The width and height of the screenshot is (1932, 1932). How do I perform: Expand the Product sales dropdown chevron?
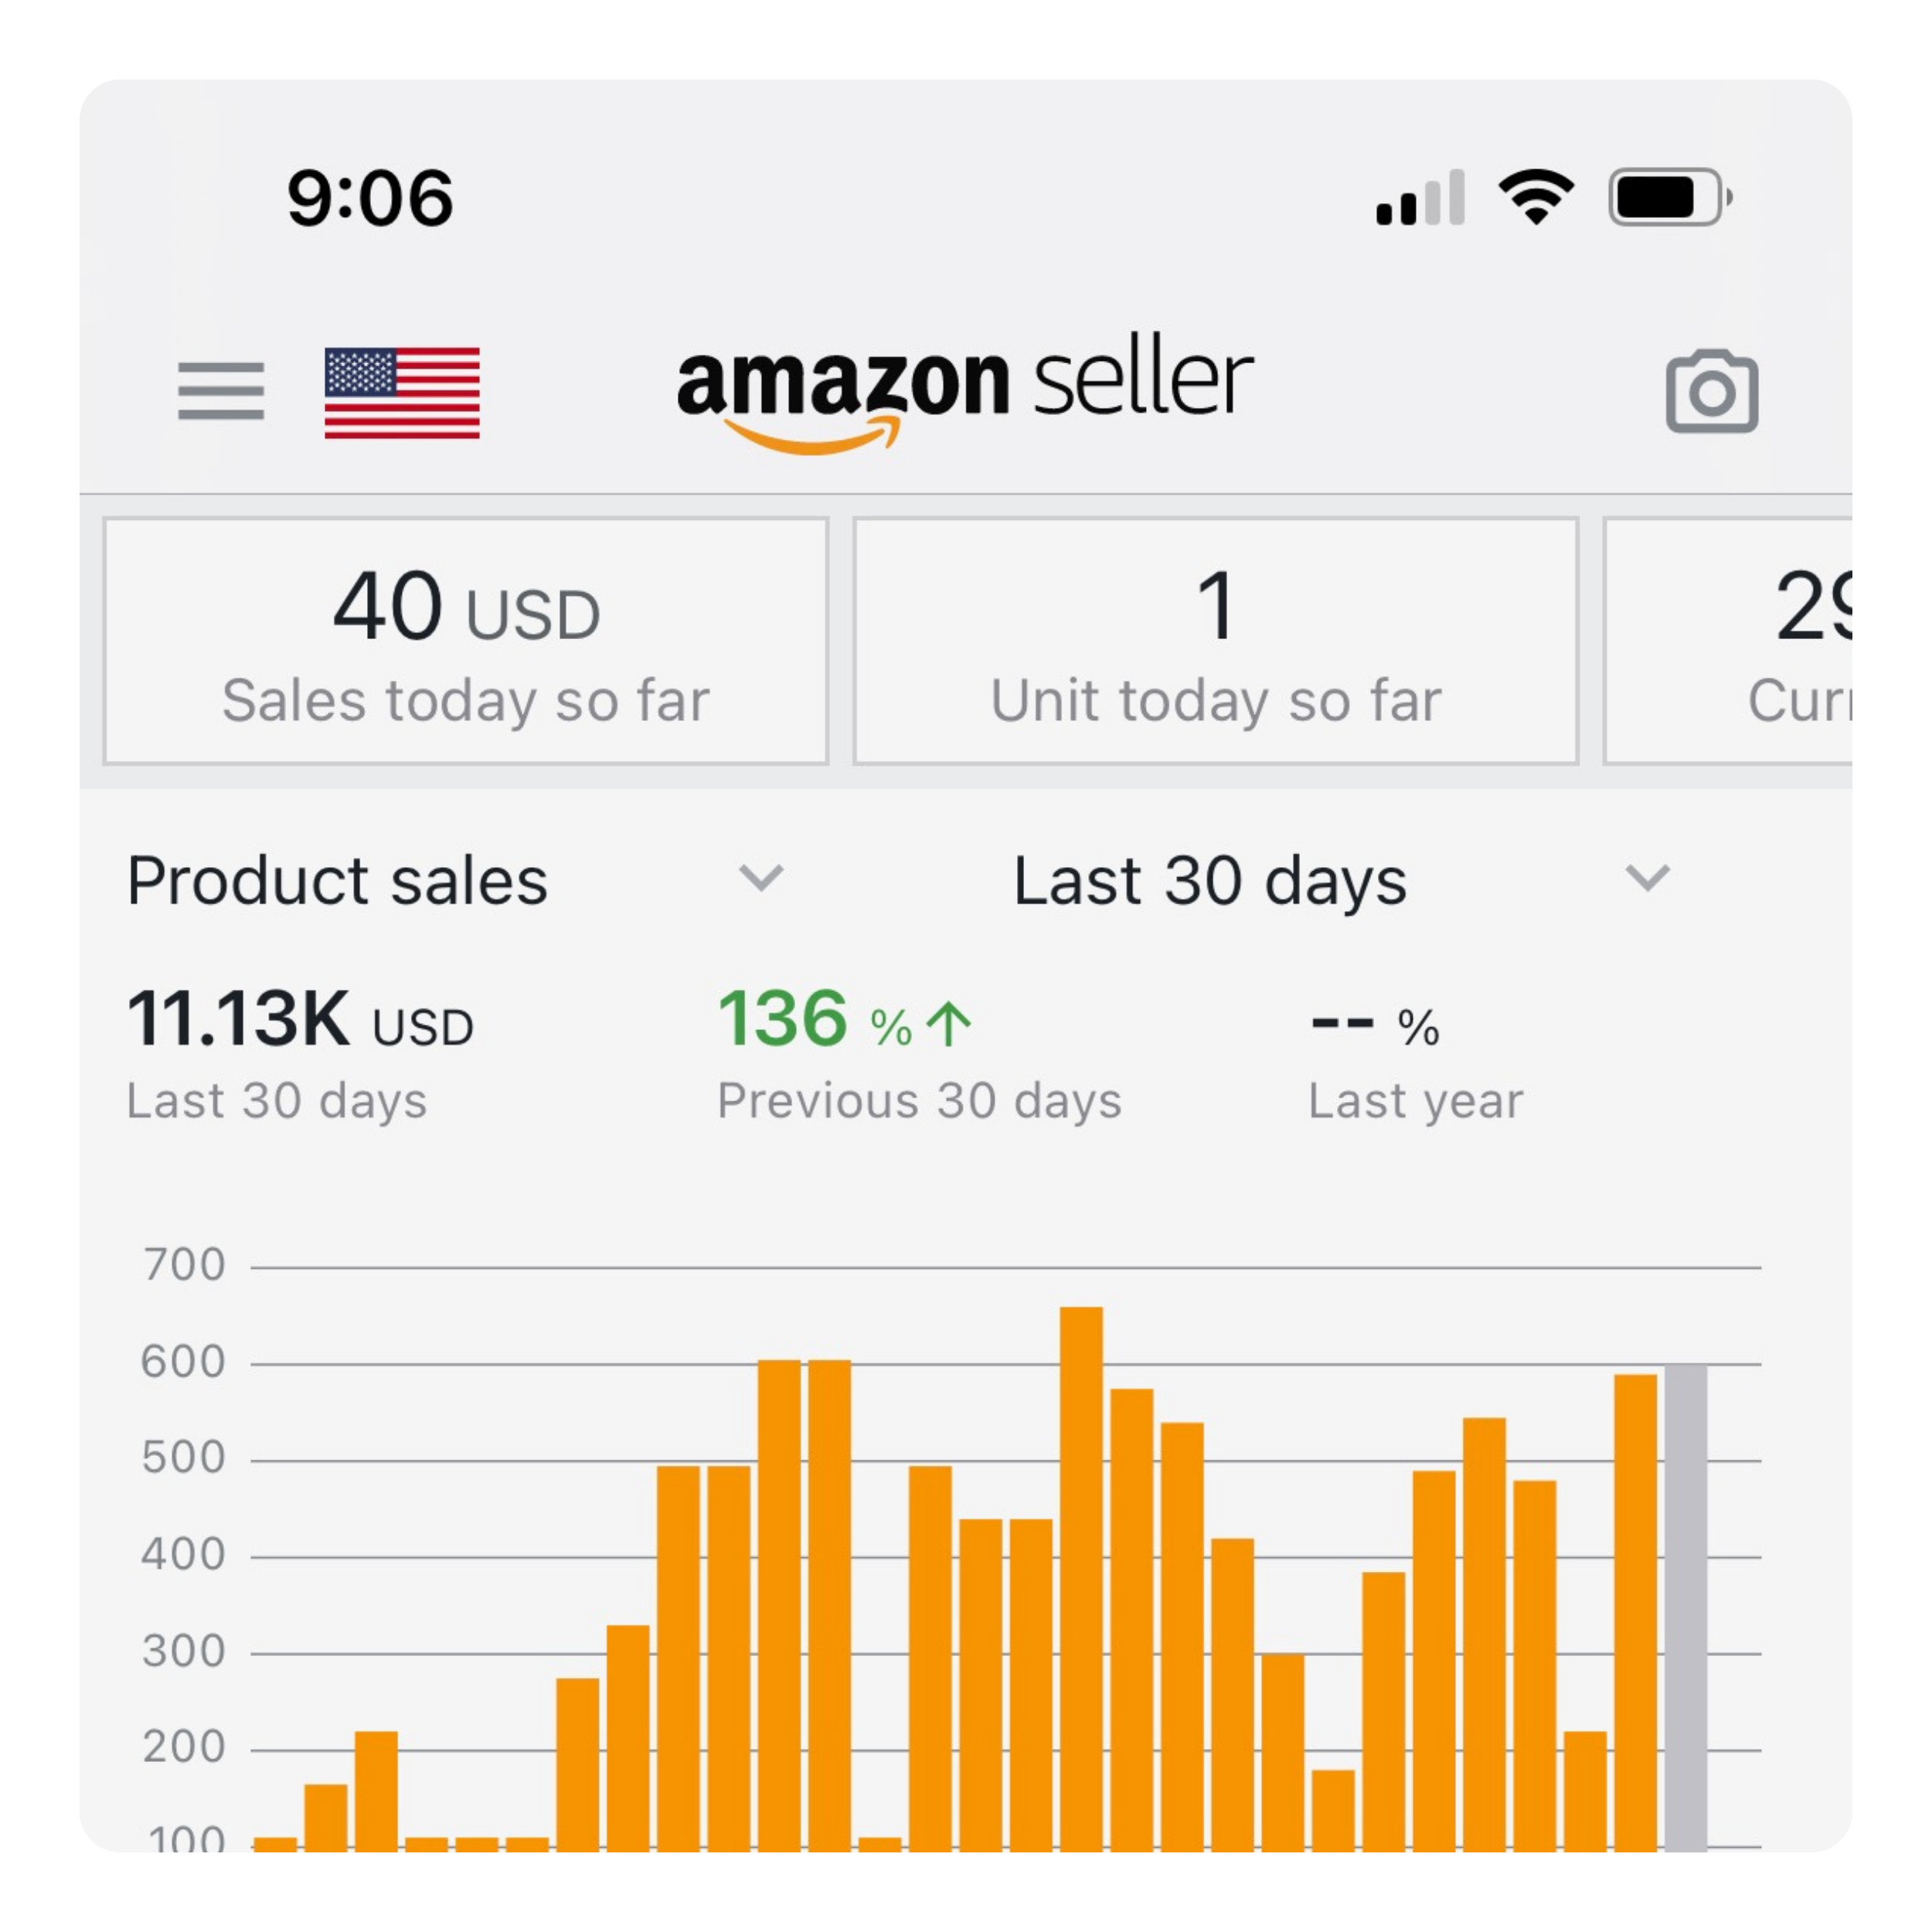pos(761,879)
